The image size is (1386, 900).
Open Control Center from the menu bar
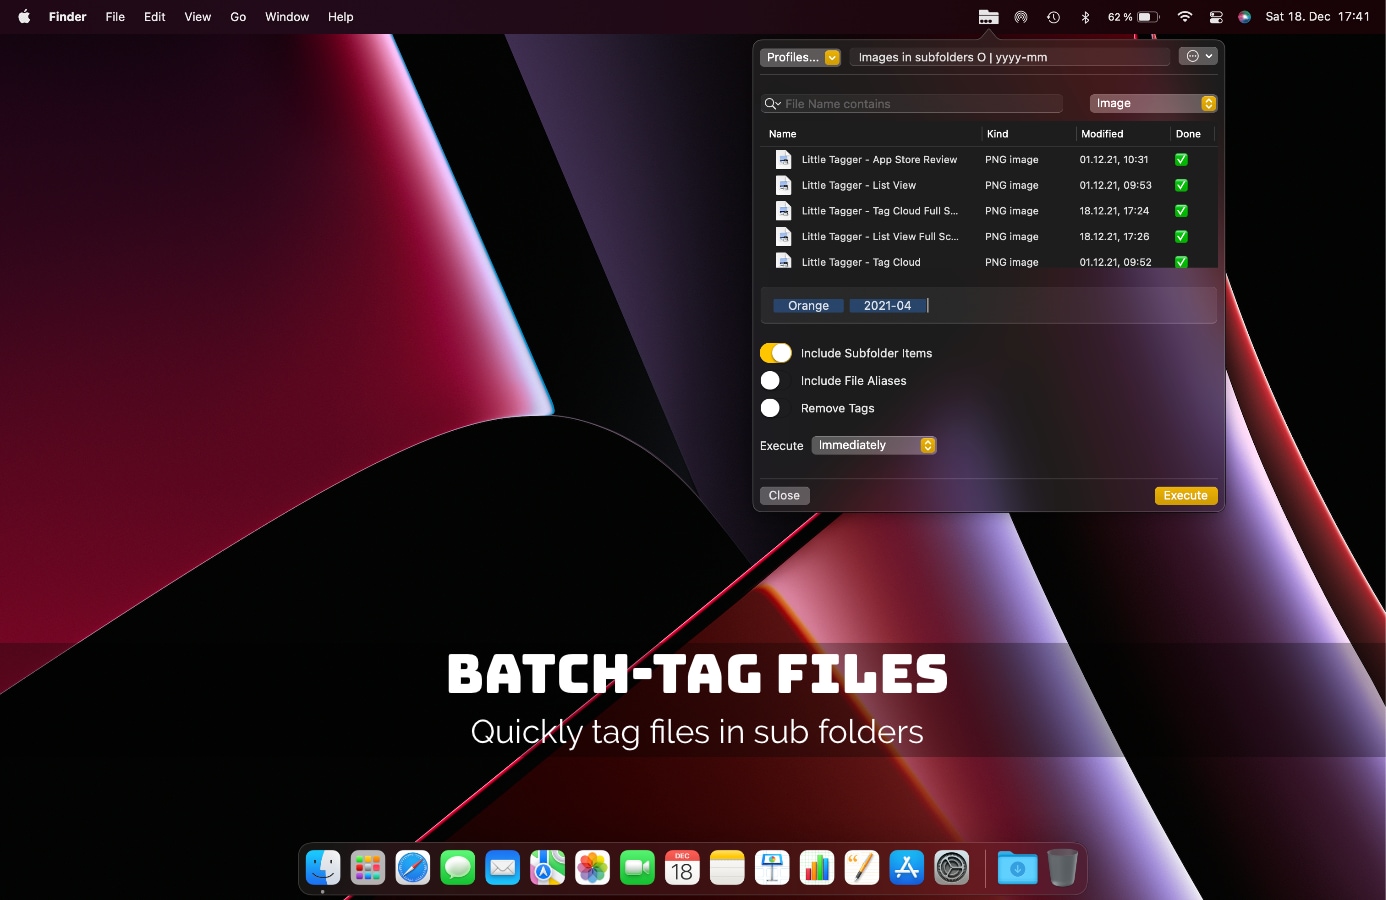pyautogui.click(x=1216, y=16)
